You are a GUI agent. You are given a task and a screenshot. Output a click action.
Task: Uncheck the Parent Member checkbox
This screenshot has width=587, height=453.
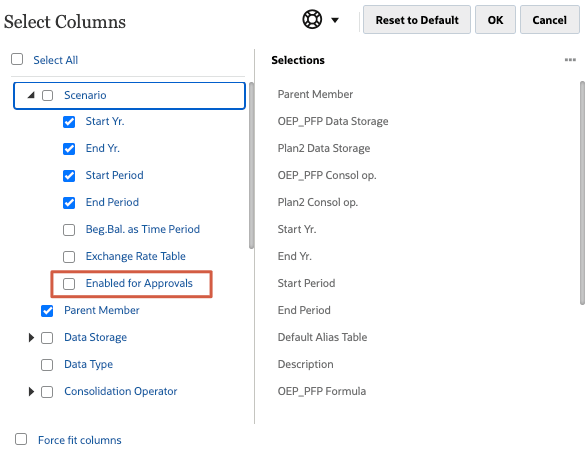47,311
